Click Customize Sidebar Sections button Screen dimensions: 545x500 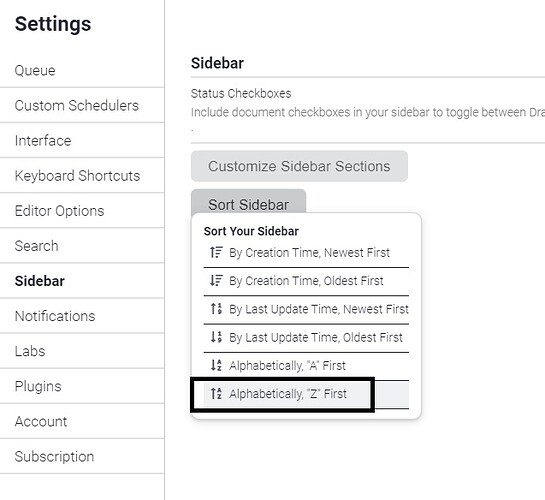tap(299, 166)
